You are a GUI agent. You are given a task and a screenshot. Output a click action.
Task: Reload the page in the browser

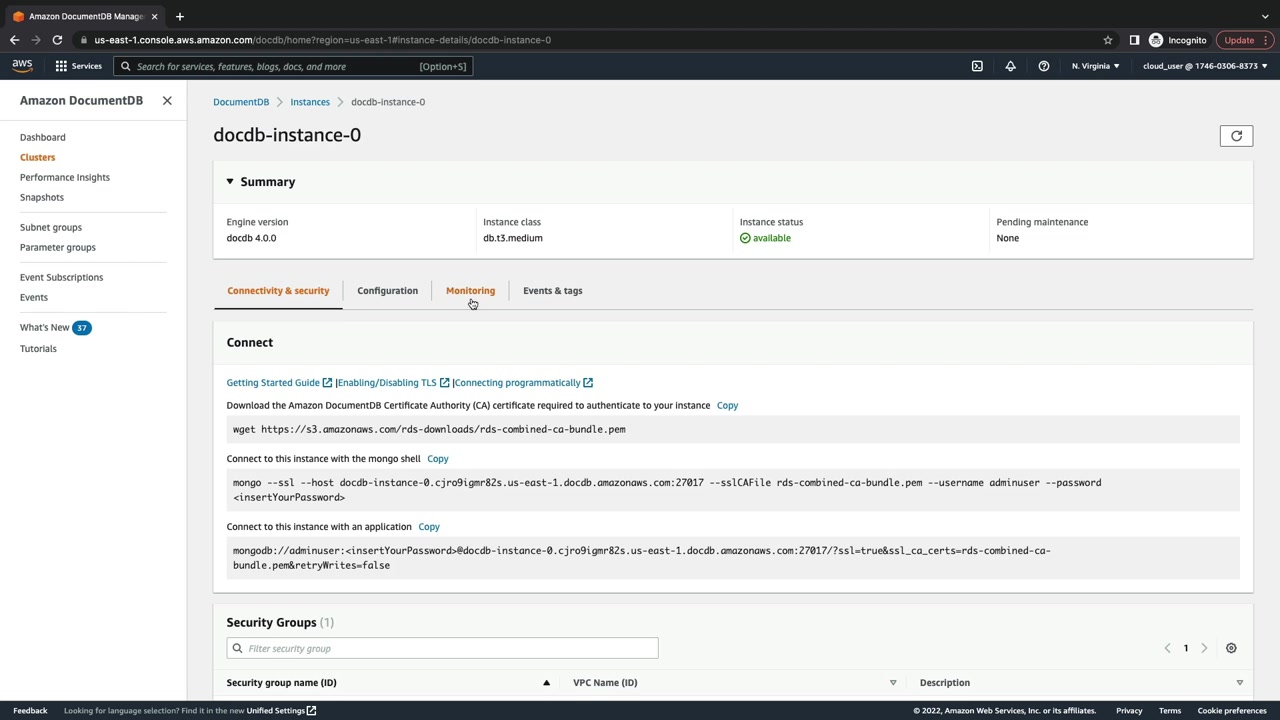tap(57, 40)
